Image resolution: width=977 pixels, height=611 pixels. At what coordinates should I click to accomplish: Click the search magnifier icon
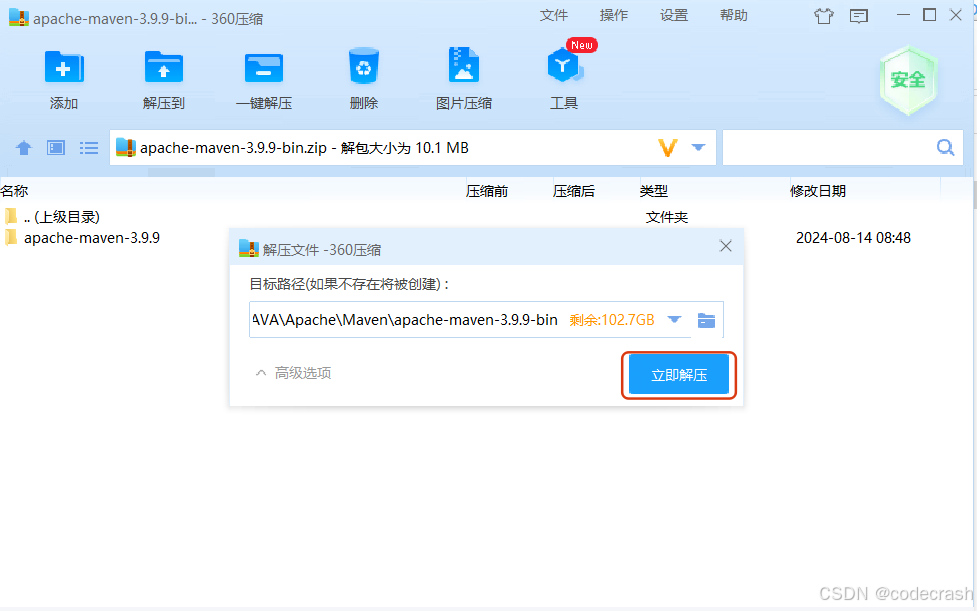point(945,148)
